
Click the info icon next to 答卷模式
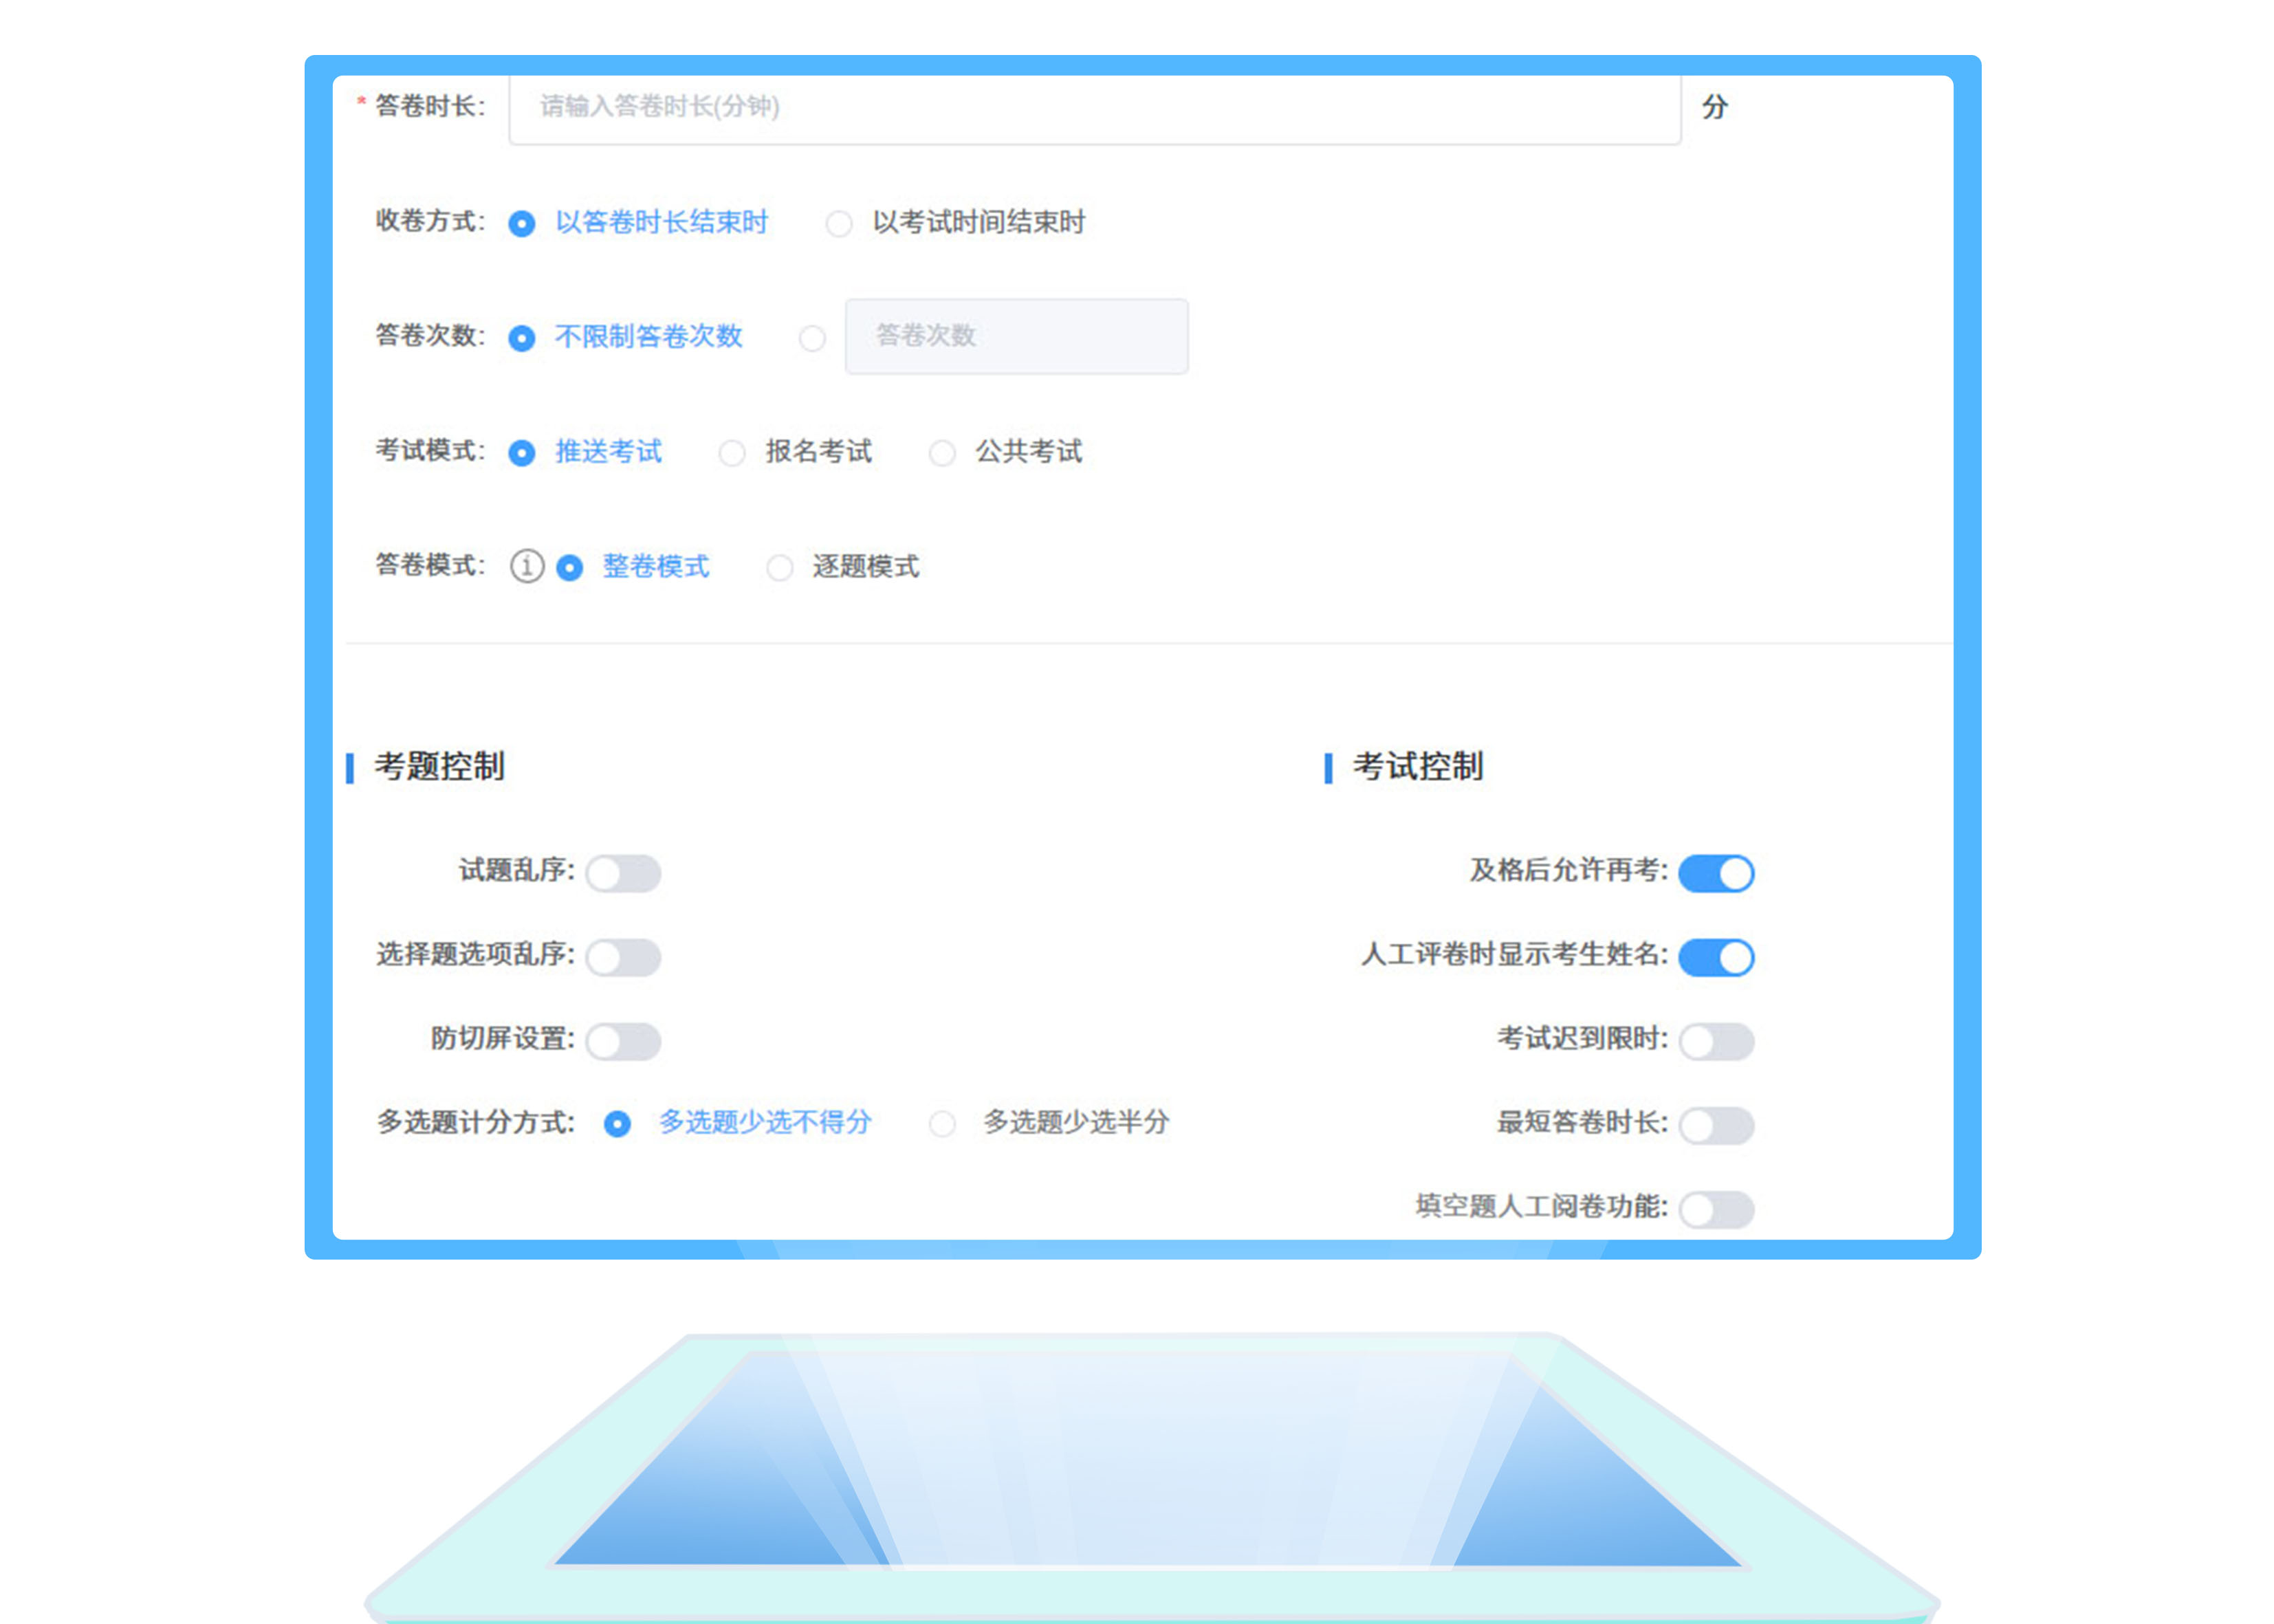pos(527,567)
